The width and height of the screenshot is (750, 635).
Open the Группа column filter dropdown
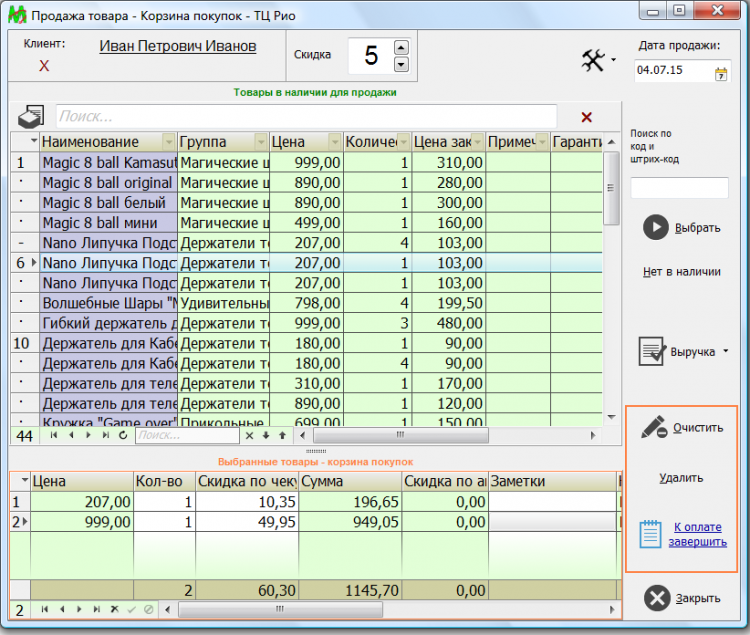[x=262, y=142]
